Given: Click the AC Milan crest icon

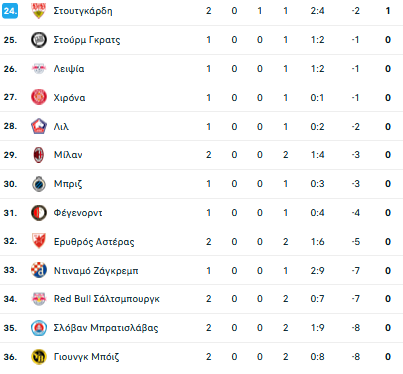Looking at the screenshot, I should point(39,155).
